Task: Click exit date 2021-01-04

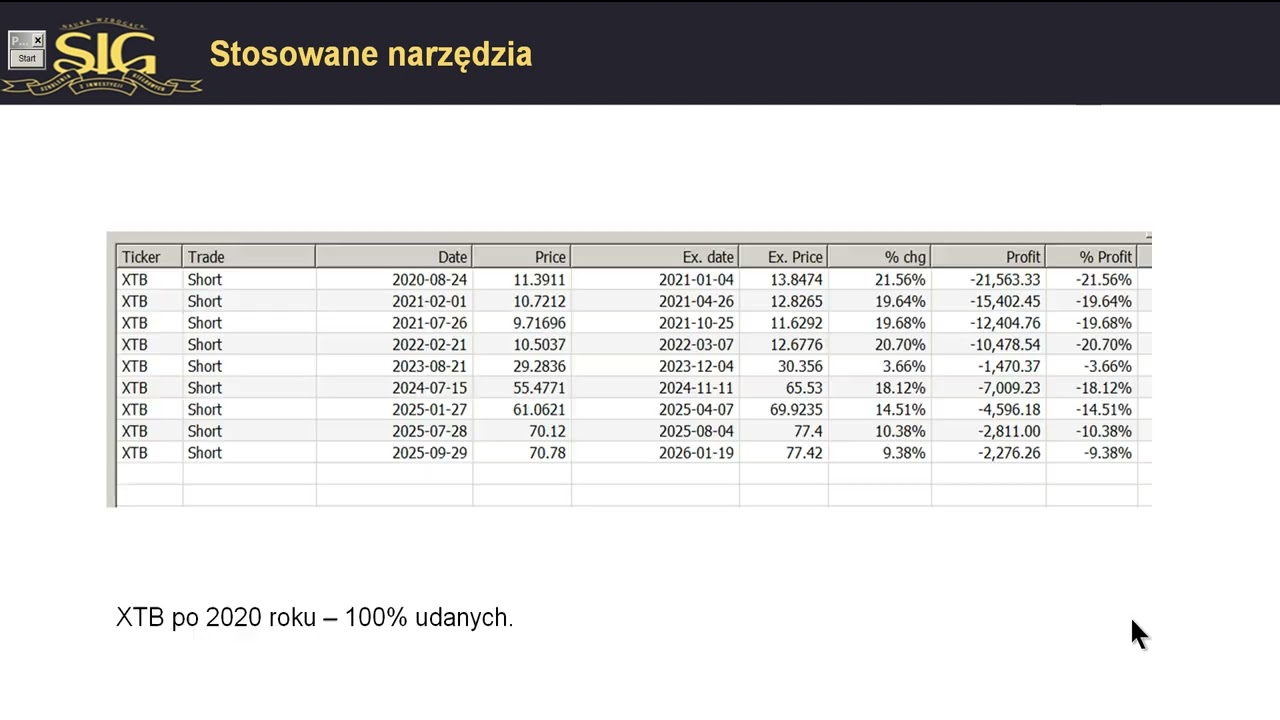Action: tap(696, 280)
